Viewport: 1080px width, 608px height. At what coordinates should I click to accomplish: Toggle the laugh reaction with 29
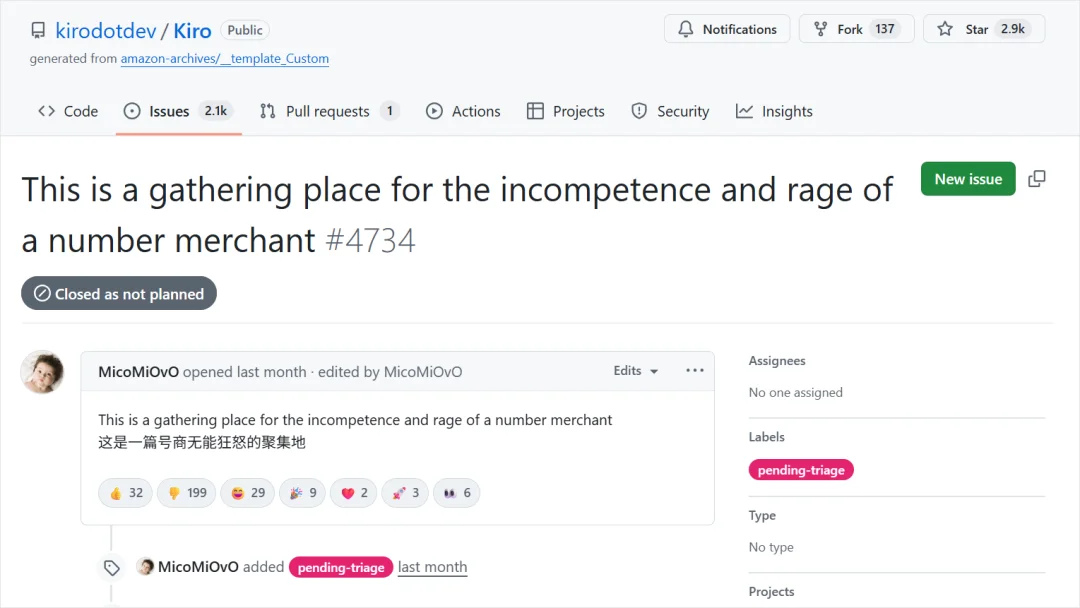(248, 493)
